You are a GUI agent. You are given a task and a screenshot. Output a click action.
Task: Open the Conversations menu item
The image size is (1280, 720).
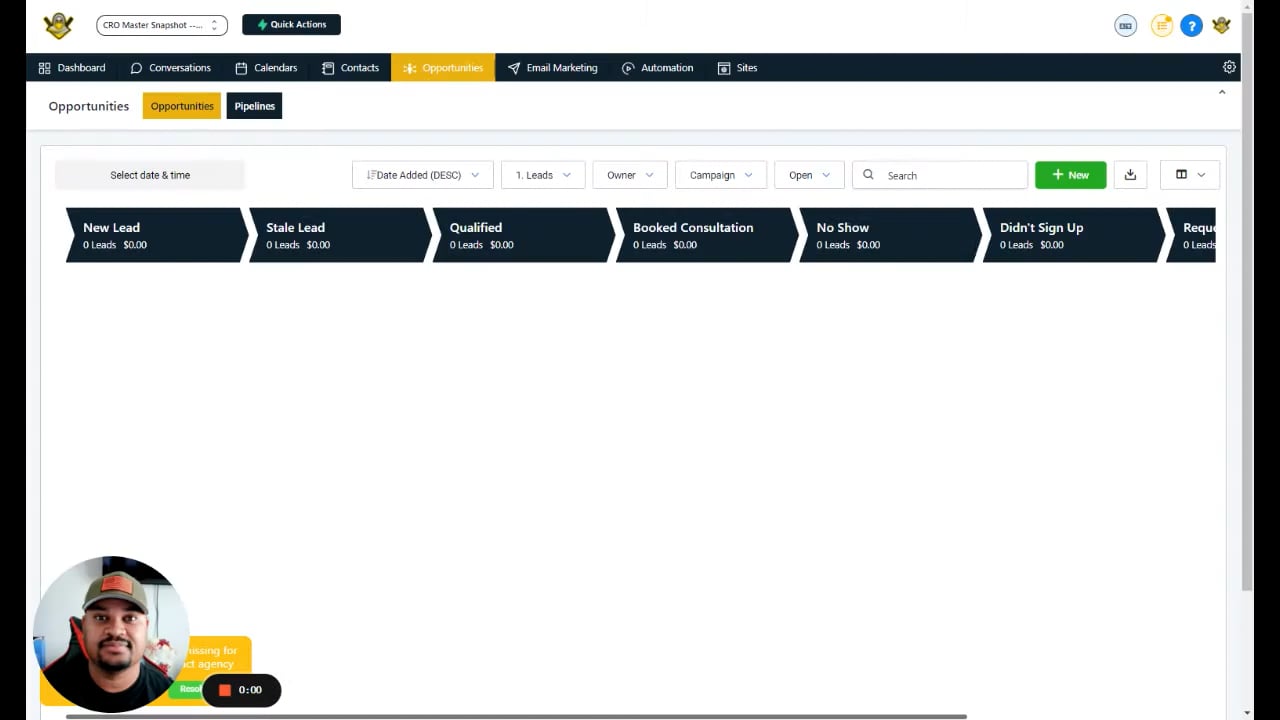170,68
